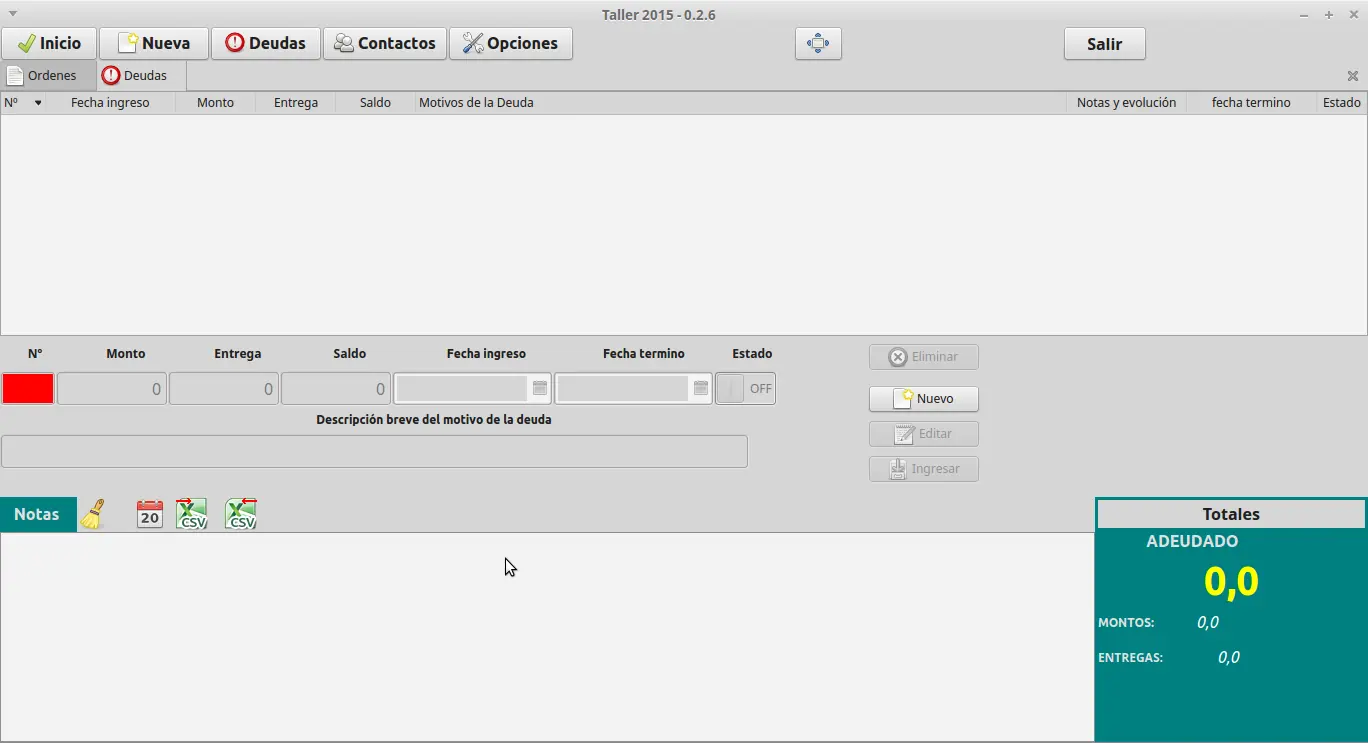
Task: Maximize the window with the plus button
Action: 1329,15
